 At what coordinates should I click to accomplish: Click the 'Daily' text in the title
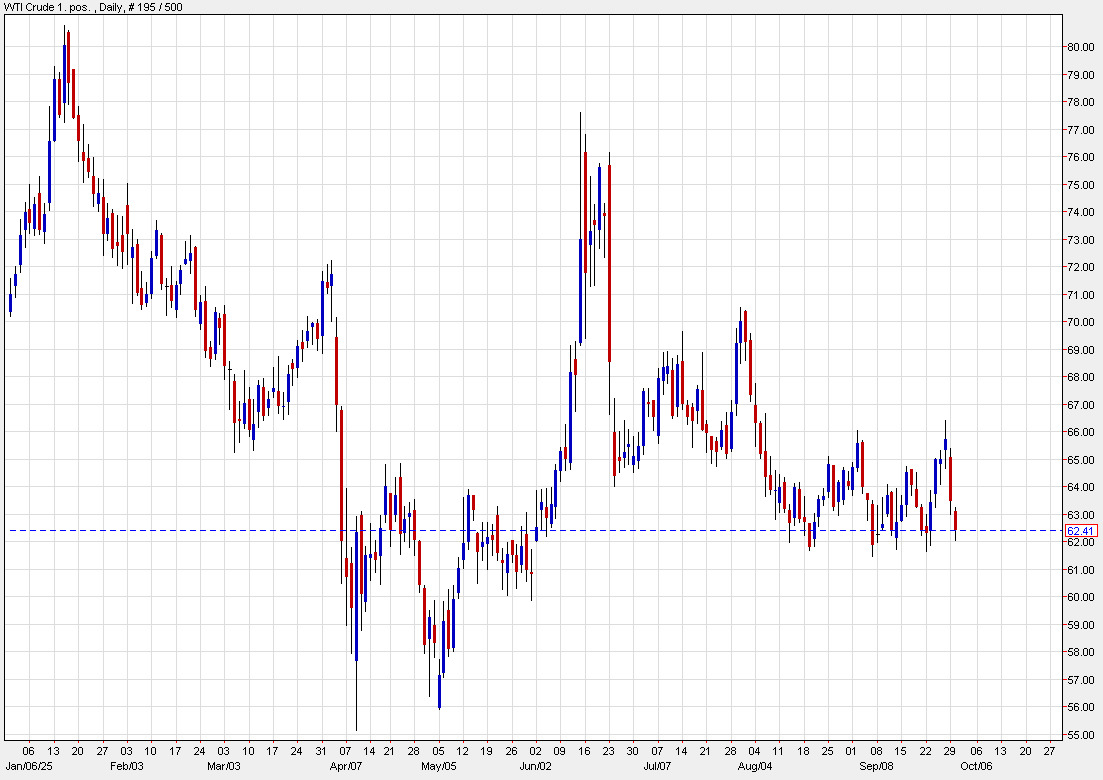pyautogui.click(x=108, y=7)
